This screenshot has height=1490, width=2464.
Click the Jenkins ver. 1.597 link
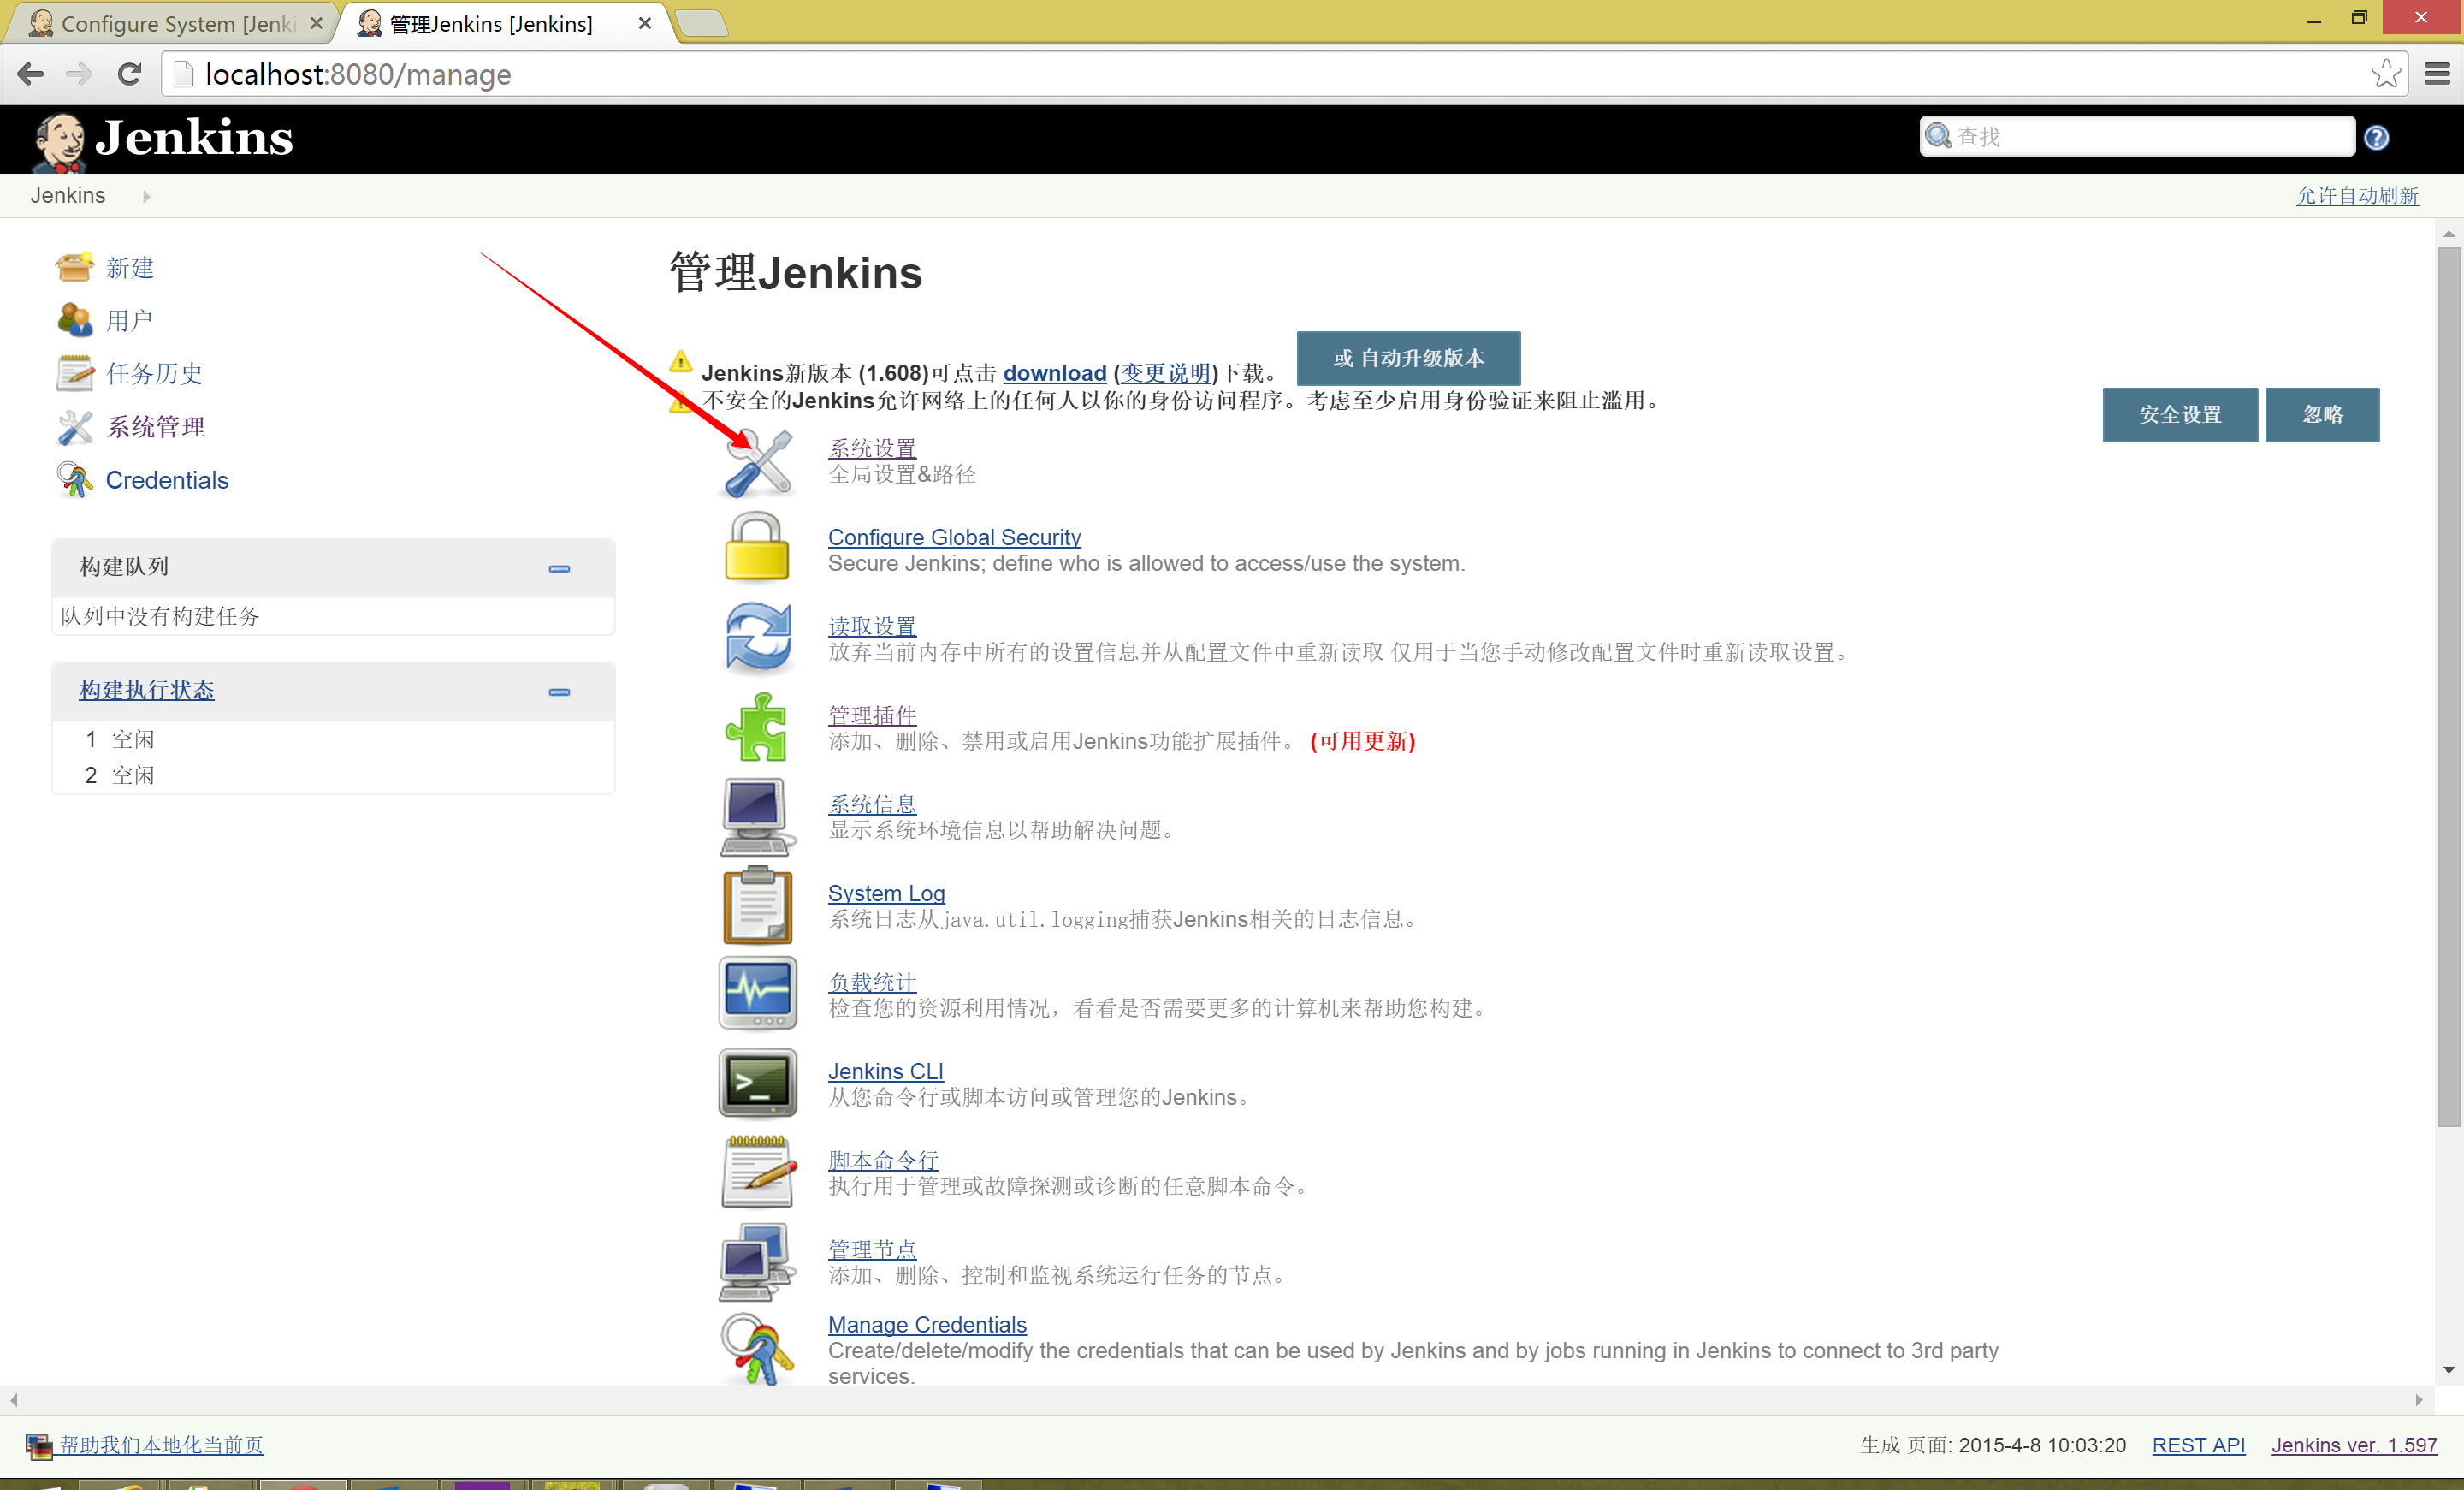point(2354,1445)
